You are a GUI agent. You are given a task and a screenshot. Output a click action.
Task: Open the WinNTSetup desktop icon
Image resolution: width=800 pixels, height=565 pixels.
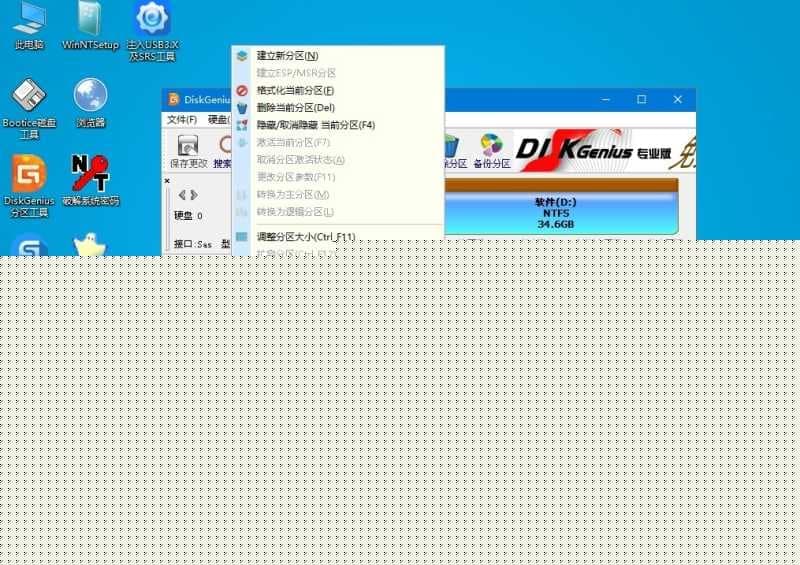coord(90,26)
